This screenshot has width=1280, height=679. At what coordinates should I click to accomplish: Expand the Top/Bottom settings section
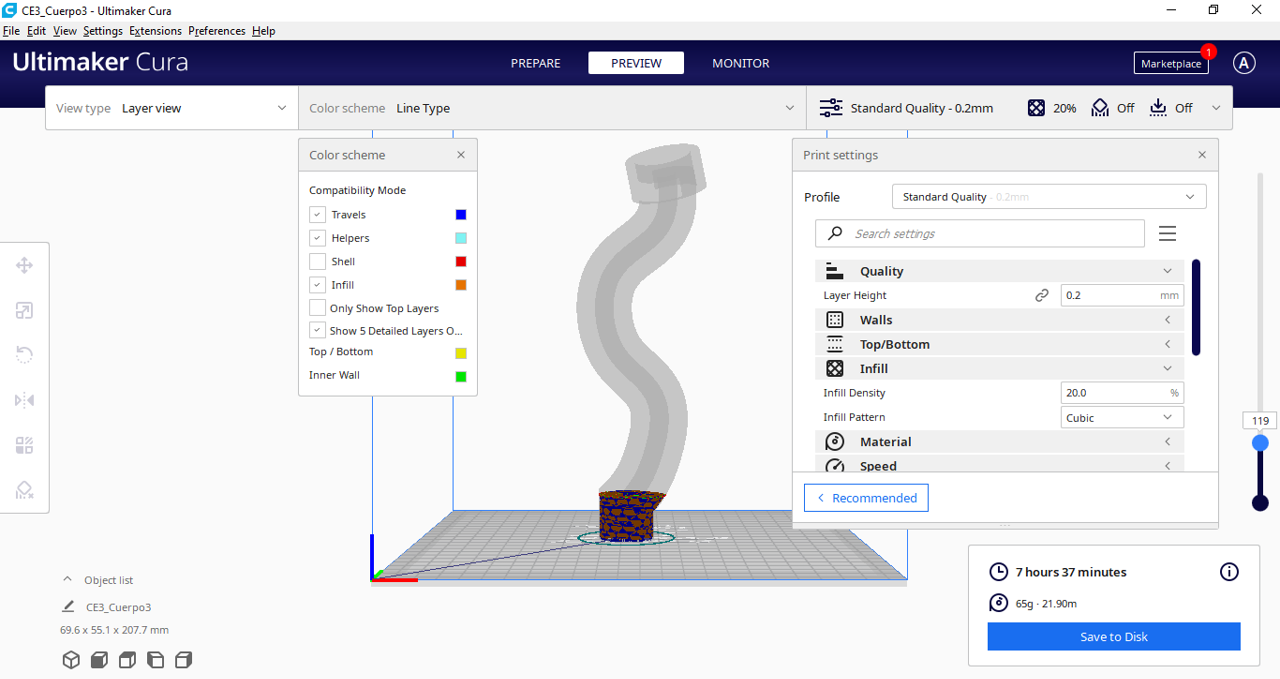[x=1001, y=344]
